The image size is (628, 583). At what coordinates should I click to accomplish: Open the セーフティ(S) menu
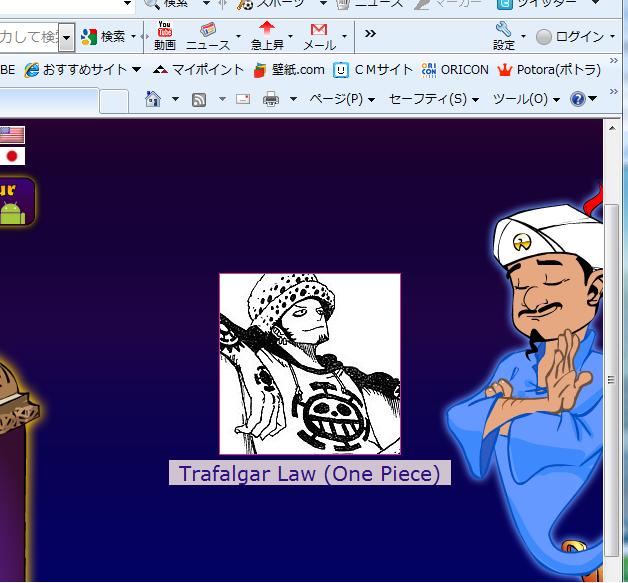(x=433, y=99)
